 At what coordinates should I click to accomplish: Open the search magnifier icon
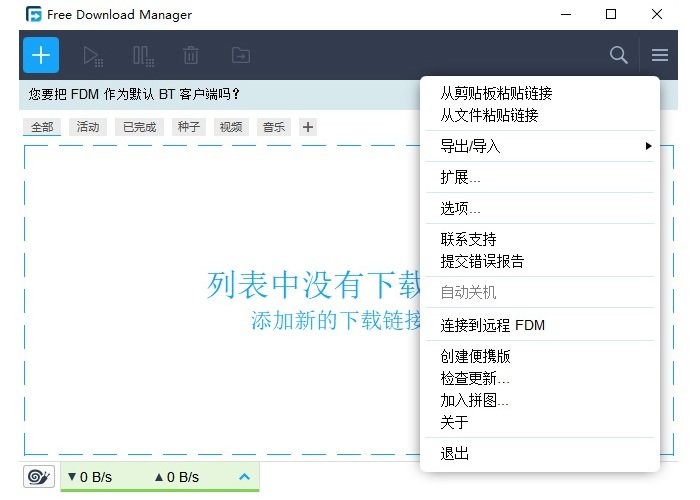tap(619, 55)
